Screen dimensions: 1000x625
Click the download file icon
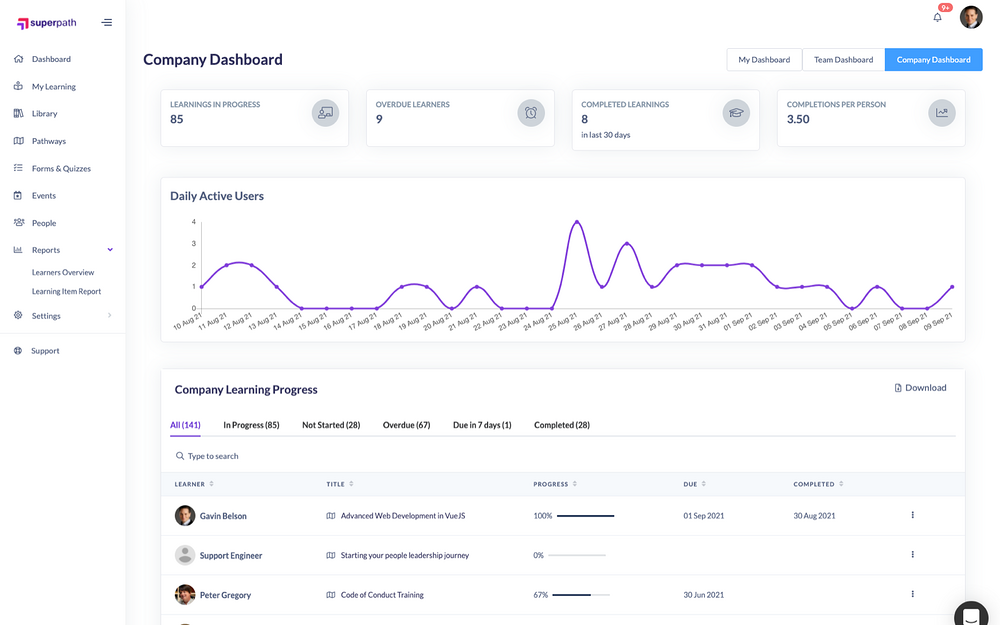click(x=898, y=388)
